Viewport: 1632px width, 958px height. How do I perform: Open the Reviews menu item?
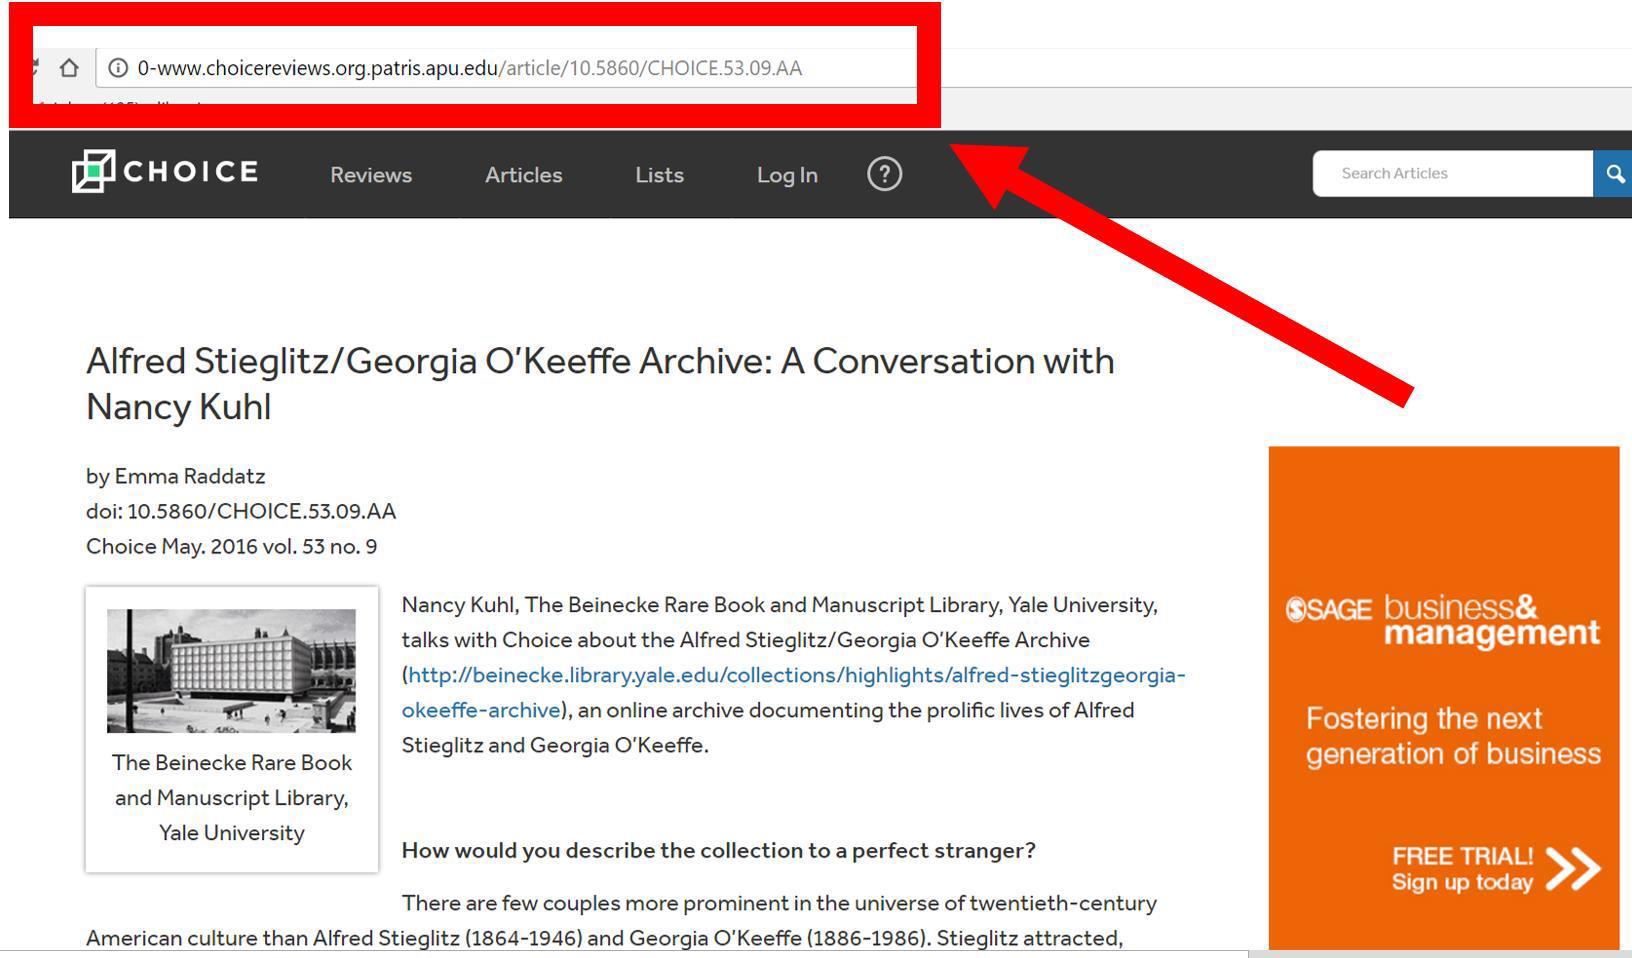click(371, 175)
